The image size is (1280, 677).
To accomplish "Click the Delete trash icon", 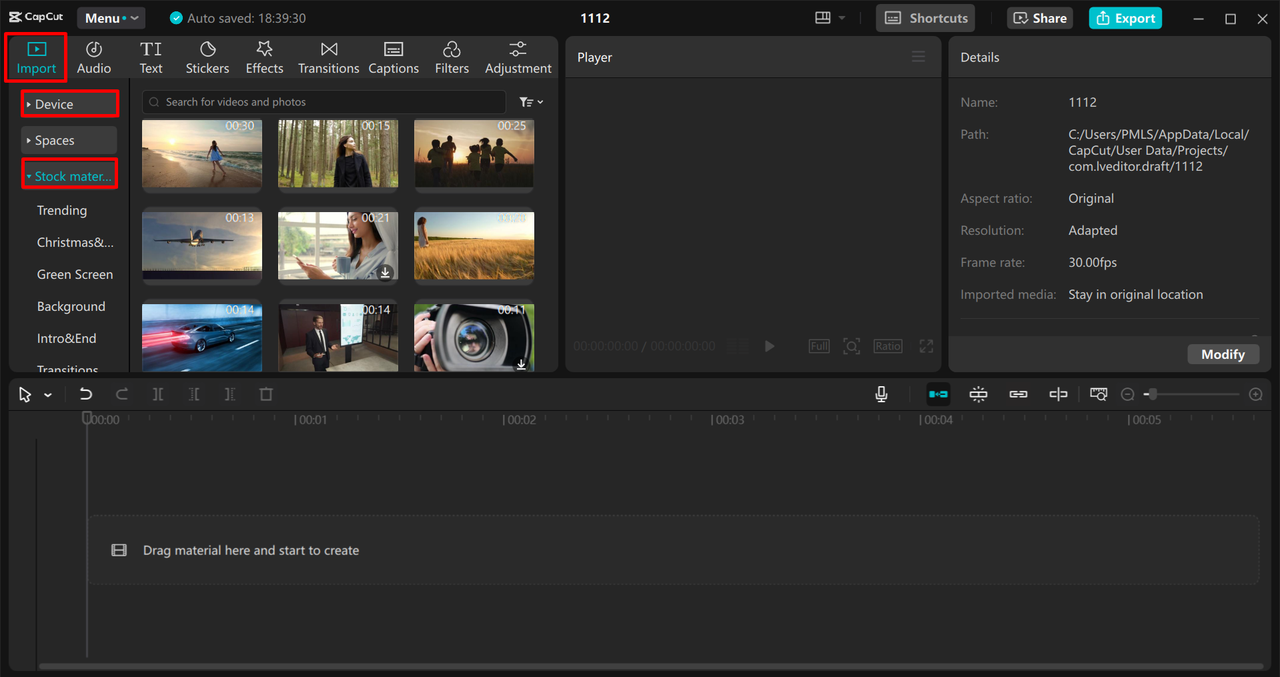I will [x=266, y=395].
